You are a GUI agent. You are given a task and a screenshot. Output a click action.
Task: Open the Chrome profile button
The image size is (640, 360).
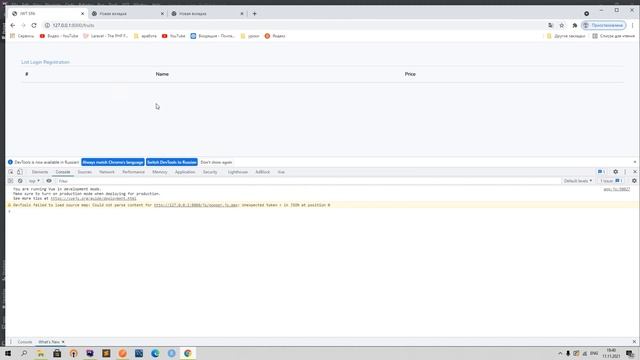pyautogui.click(x=604, y=25)
